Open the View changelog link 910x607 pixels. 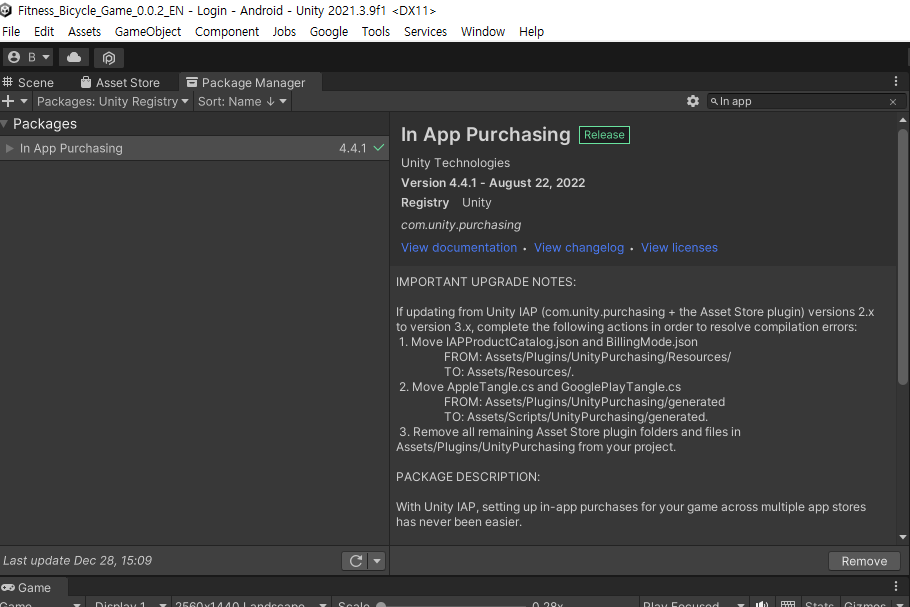click(x=579, y=248)
